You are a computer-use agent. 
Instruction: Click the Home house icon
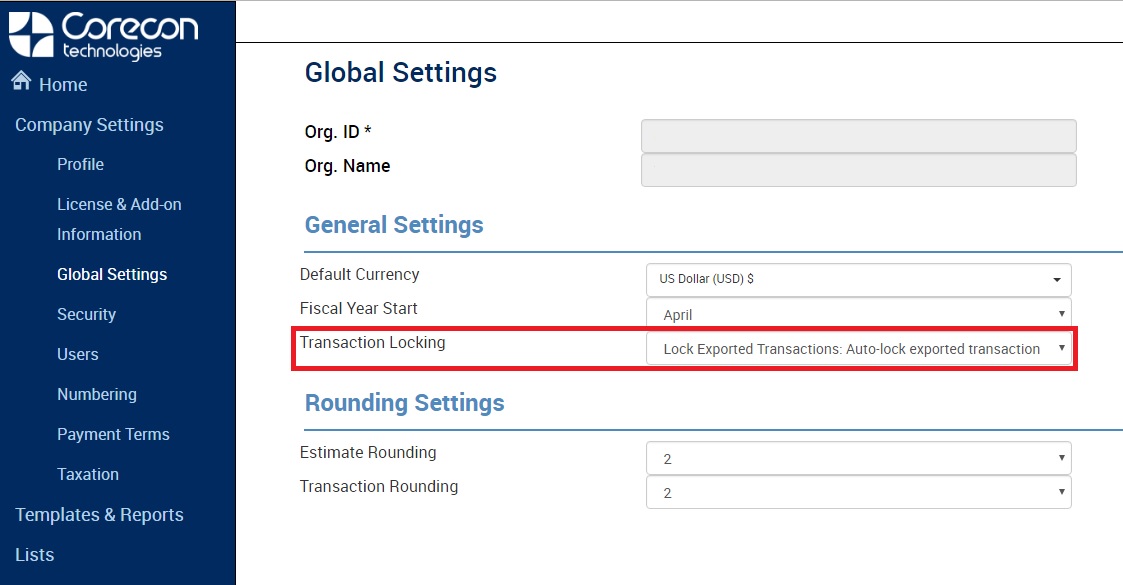pos(21,81)
